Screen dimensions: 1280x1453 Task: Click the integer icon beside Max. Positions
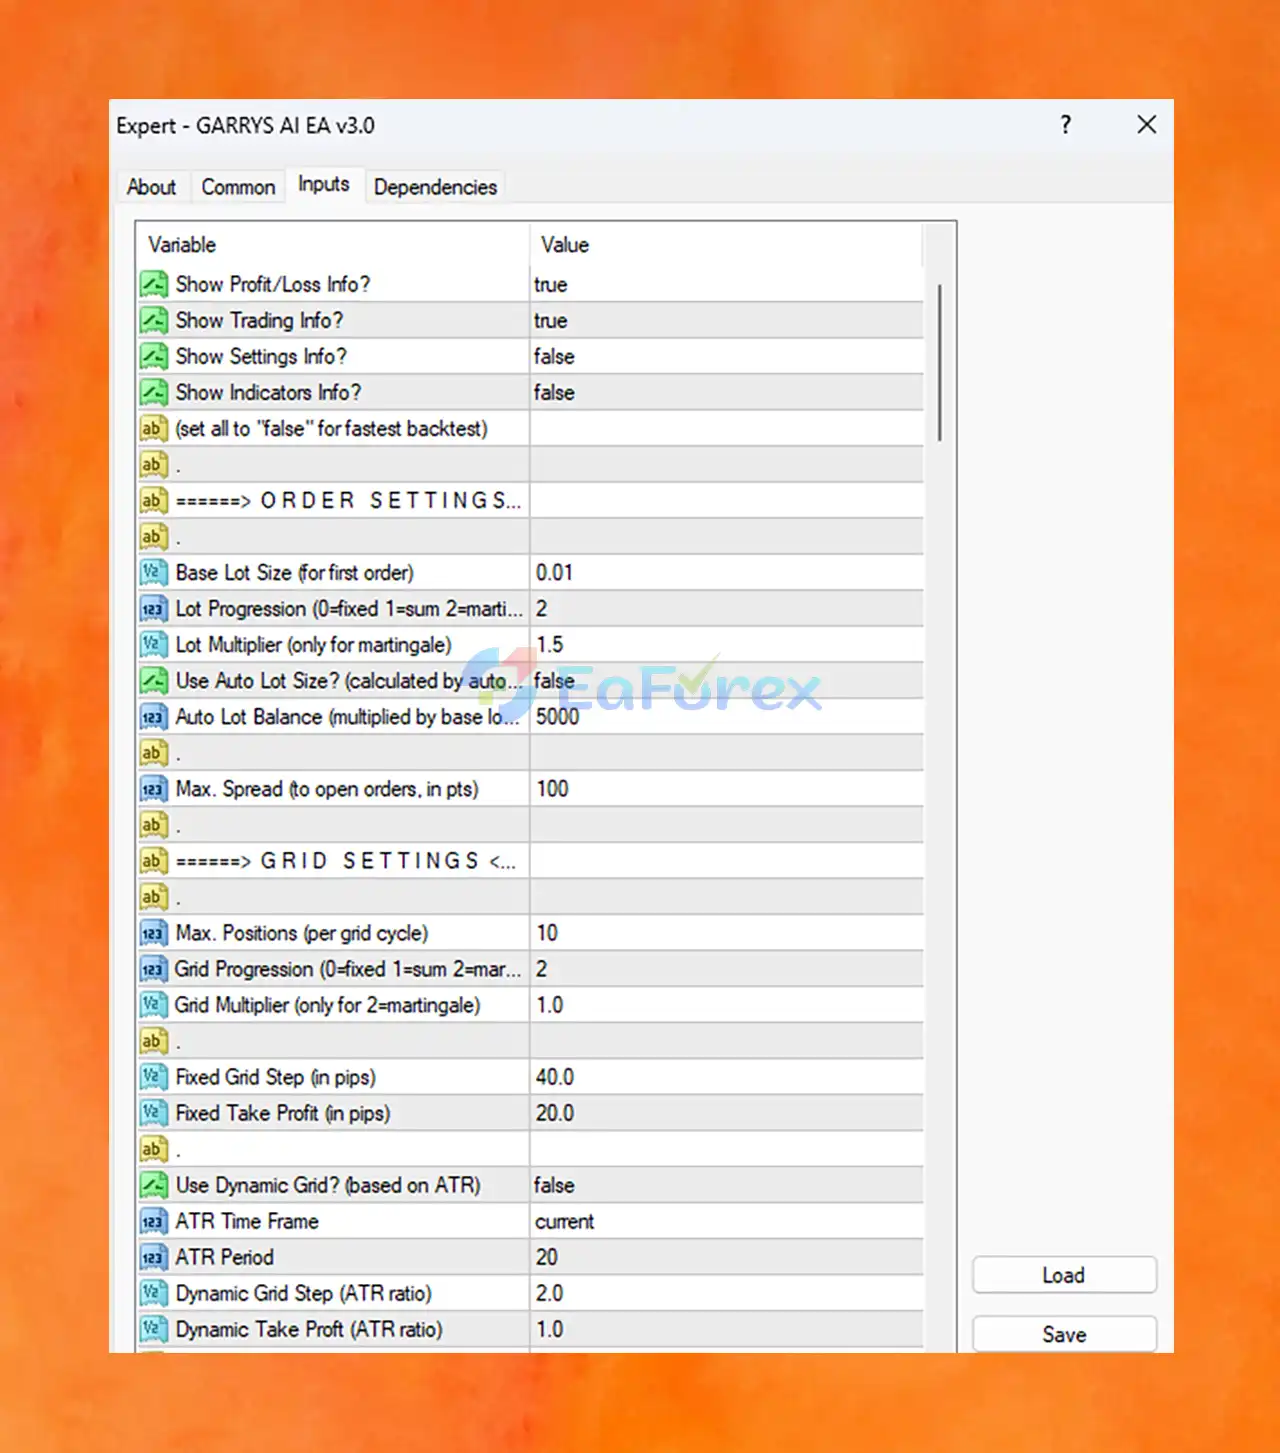click(x=153, y=932)
